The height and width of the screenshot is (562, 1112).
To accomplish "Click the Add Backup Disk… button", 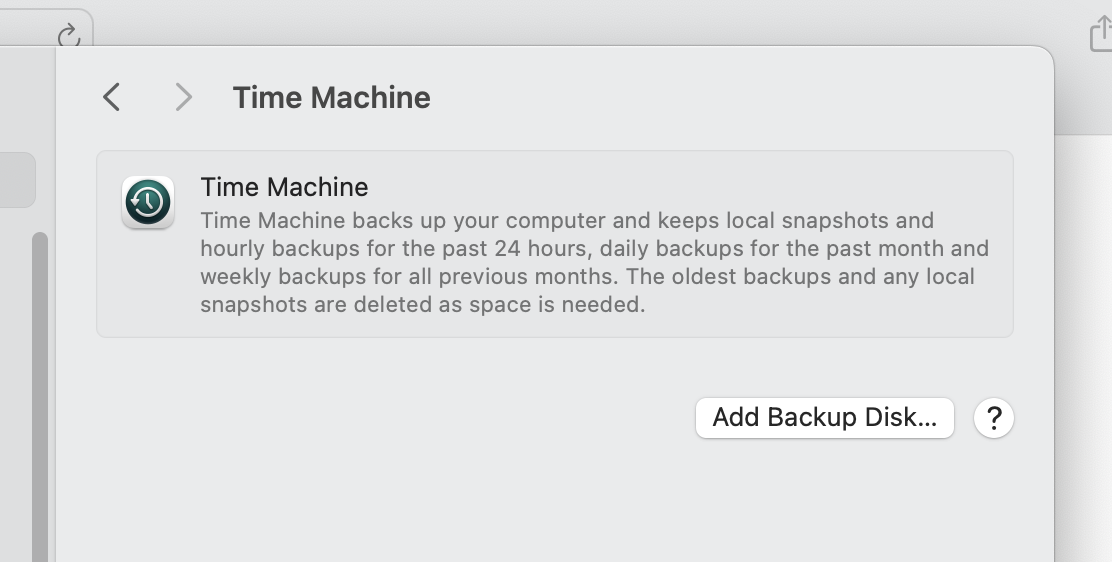I will 825,418.
